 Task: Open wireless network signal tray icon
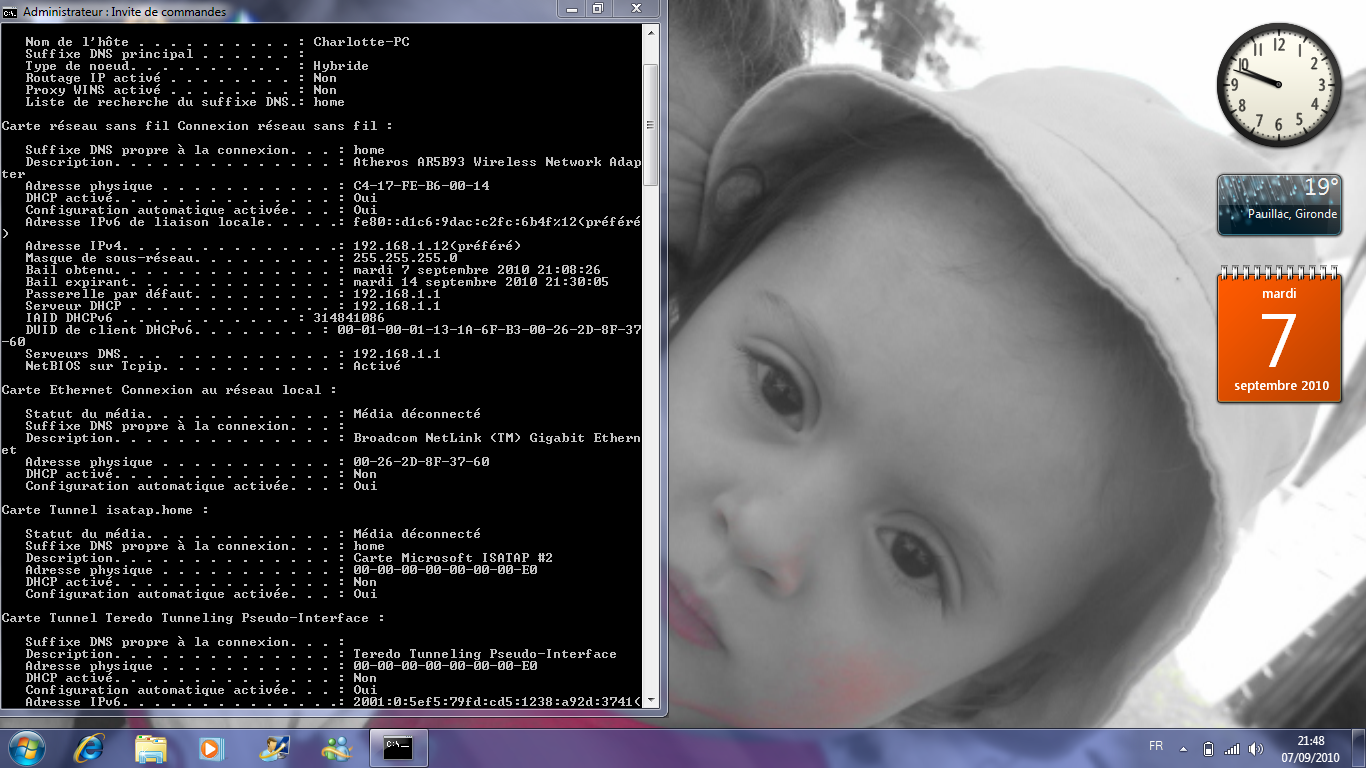(1231, 748)
